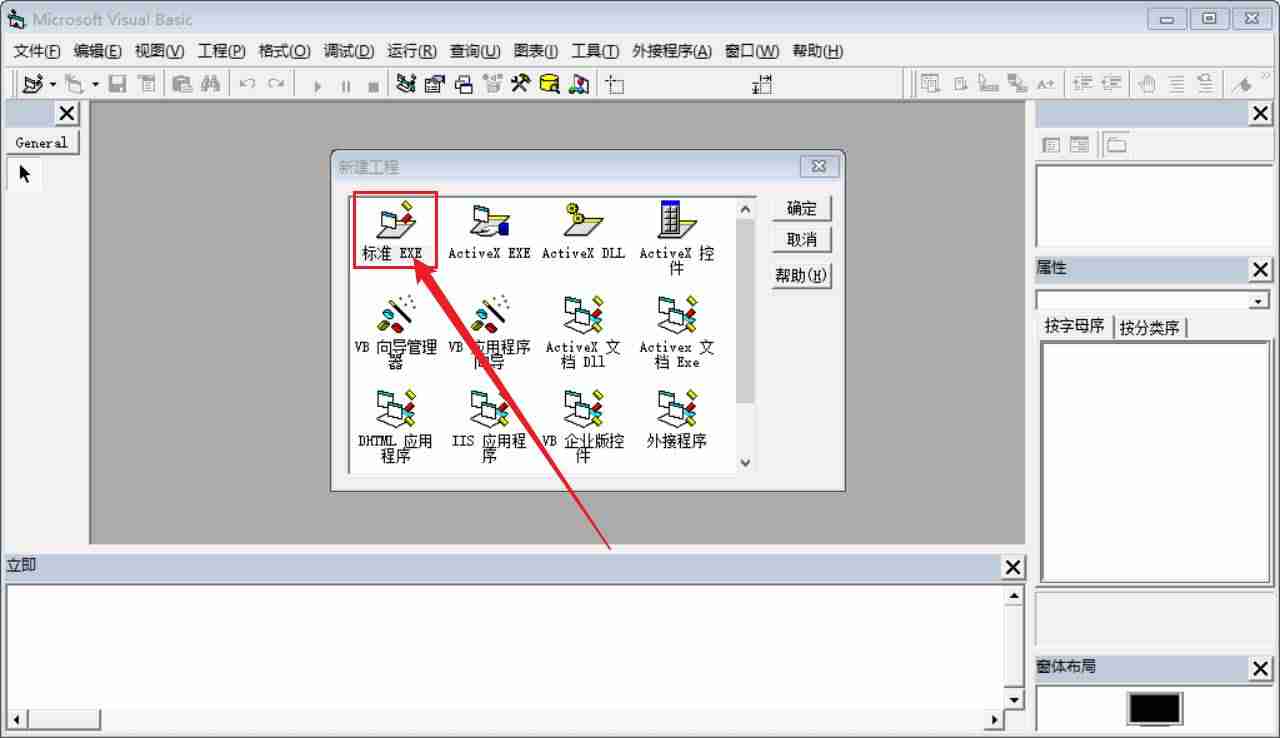Viewport: 1280px width, 738px height.
Task: Open Add Form dropdown arrow
Action: coord(95,84)
